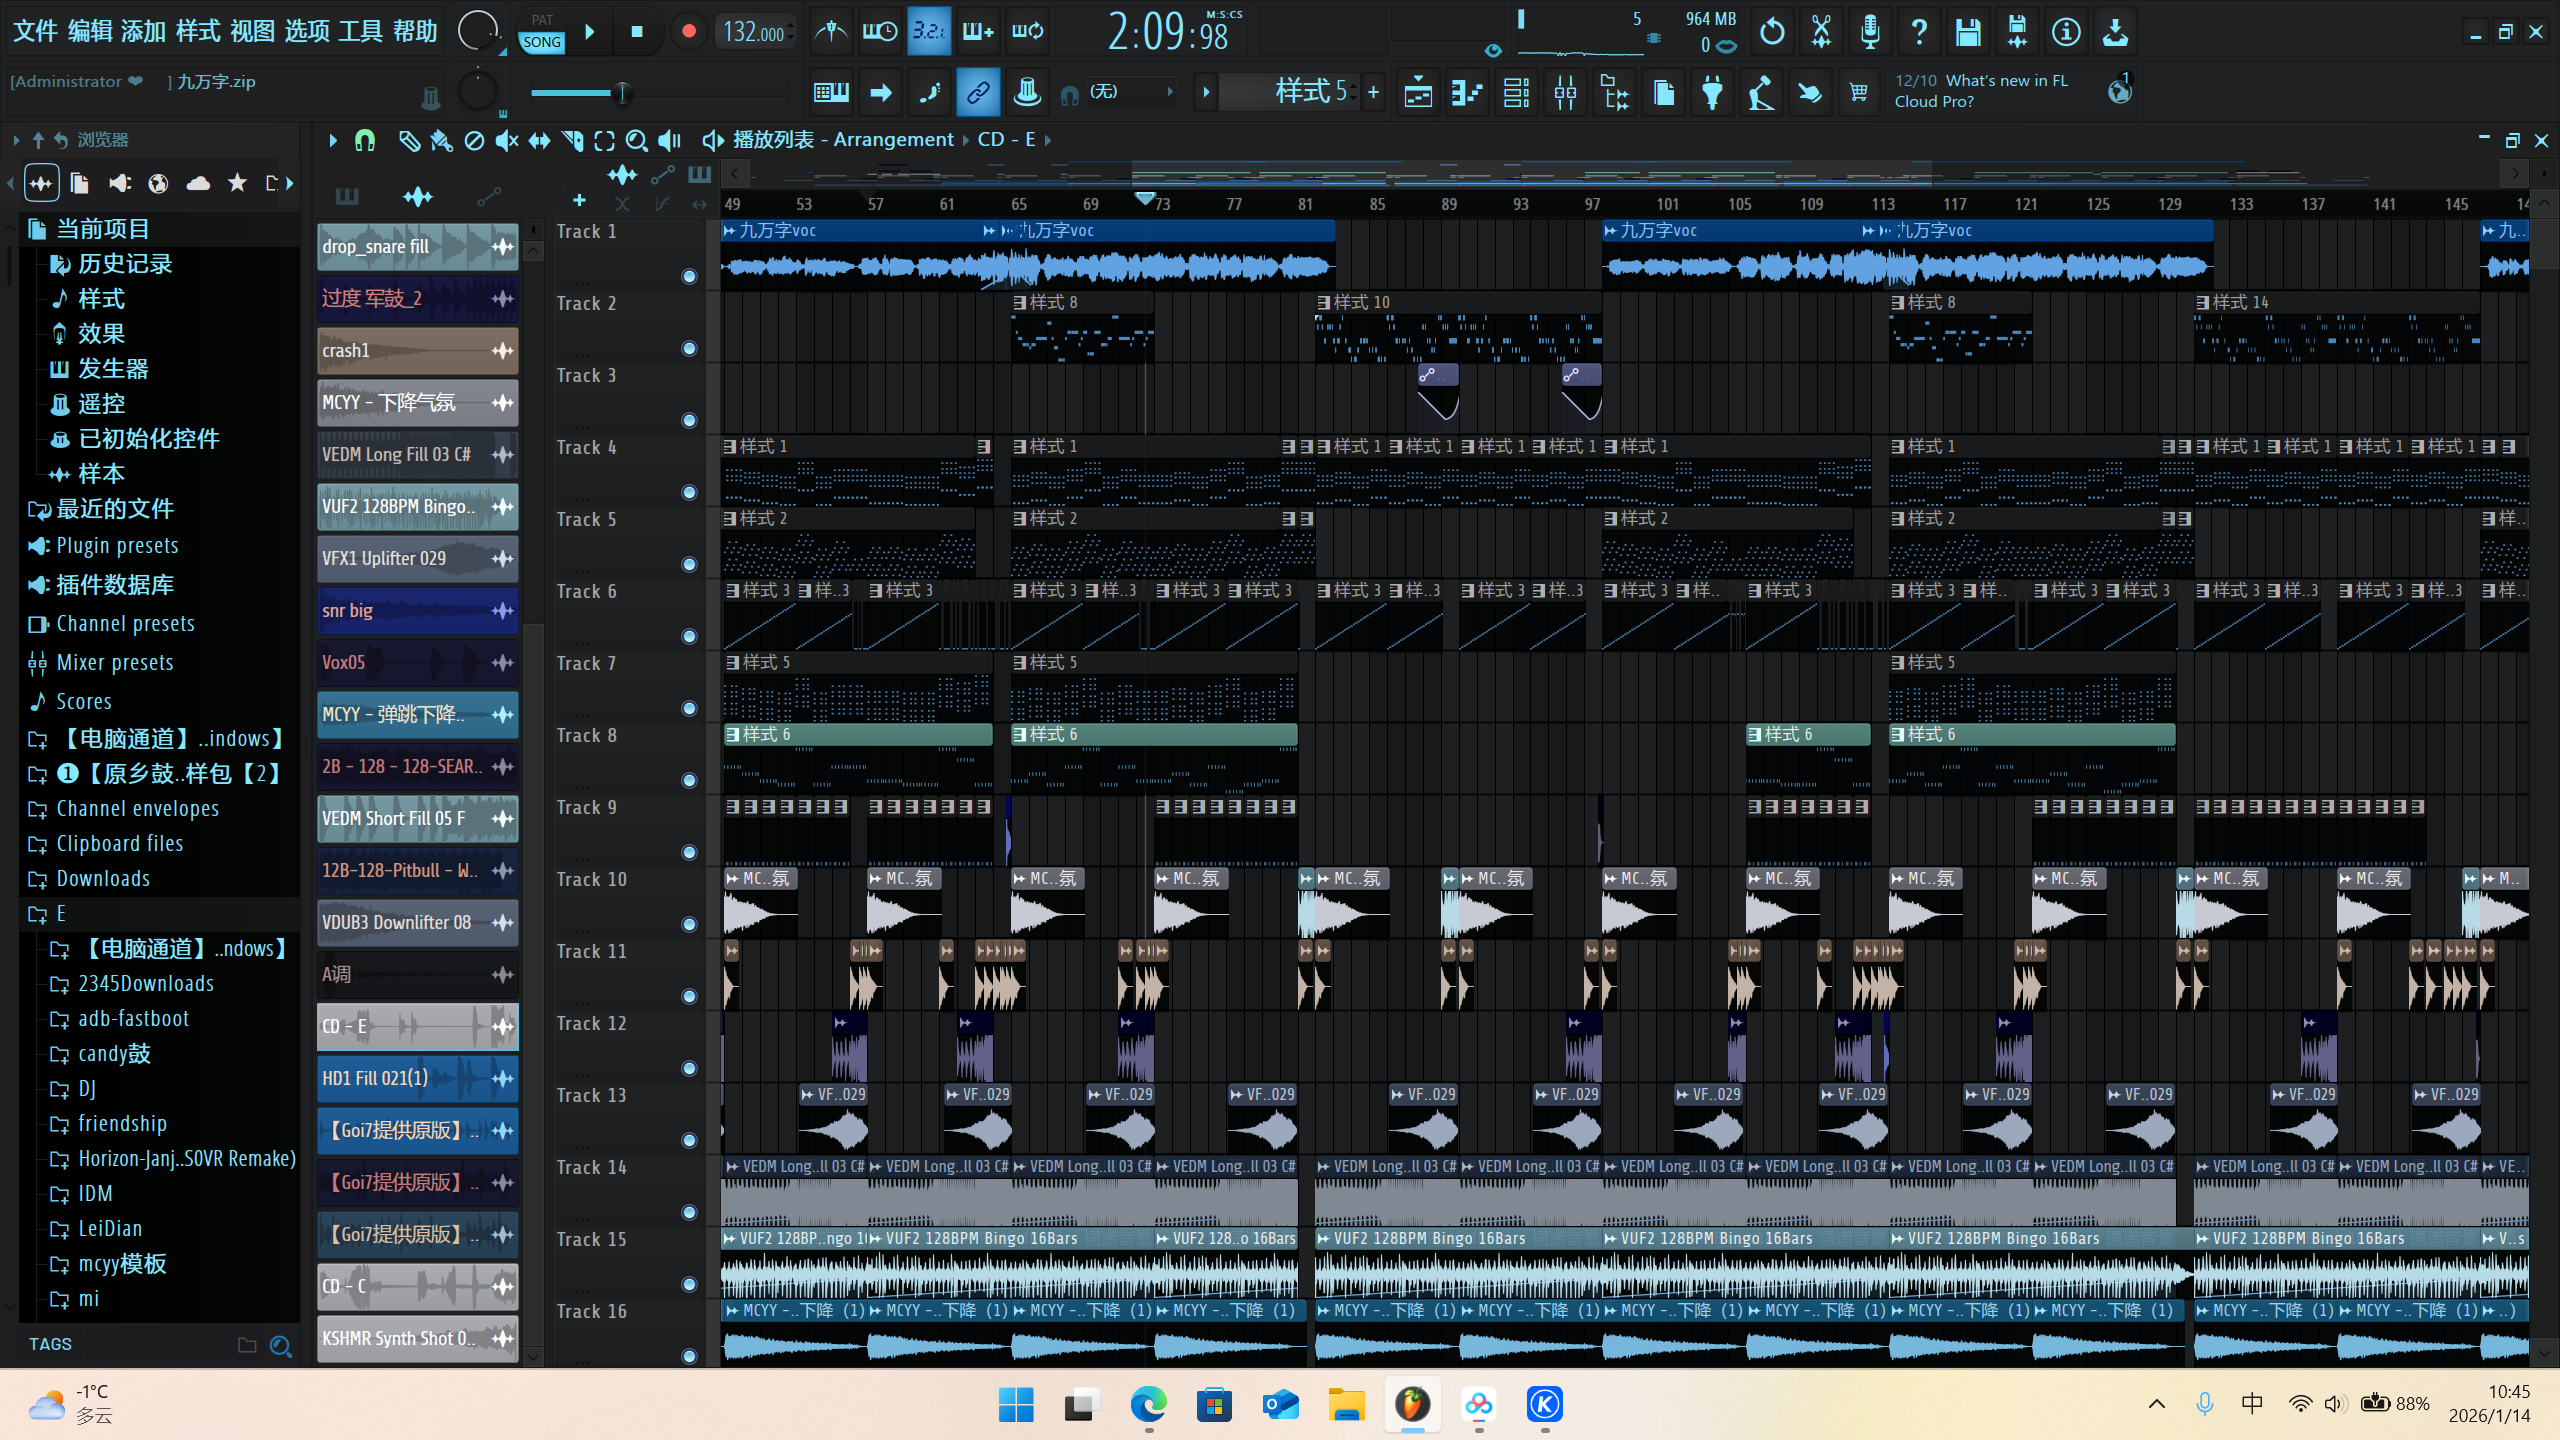
Task: Select the Zoom tool in playlist
Action: click(x=636, y=141)
